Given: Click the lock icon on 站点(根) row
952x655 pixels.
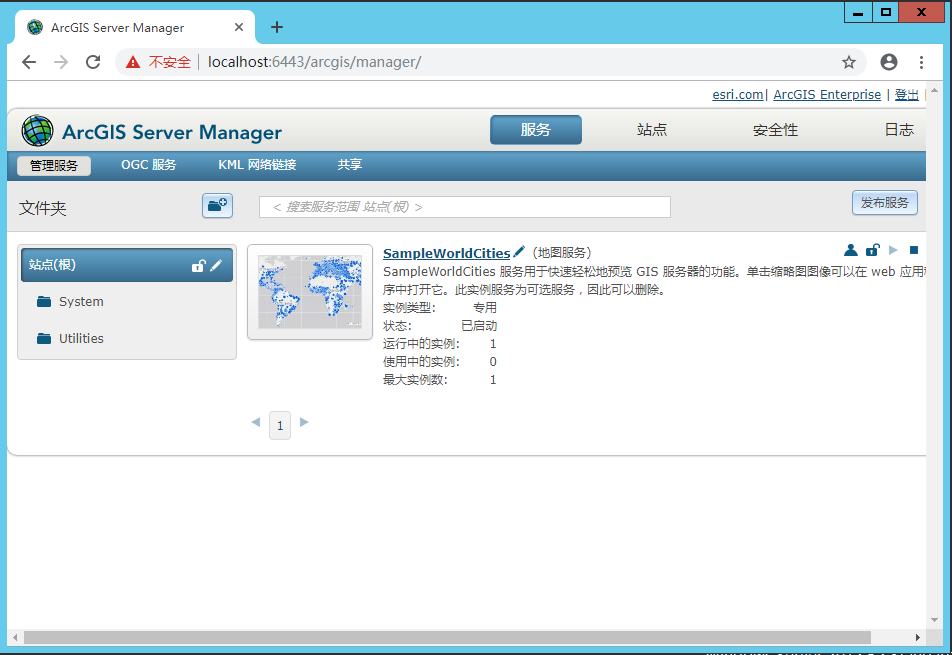Looking at the screenshot, I should pos(198,266).
